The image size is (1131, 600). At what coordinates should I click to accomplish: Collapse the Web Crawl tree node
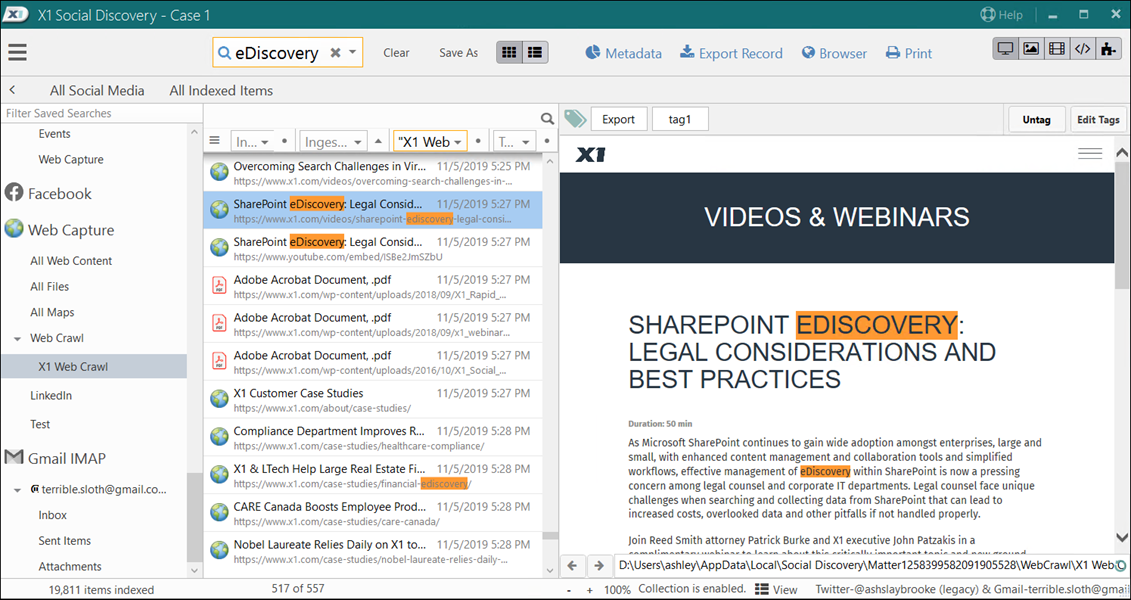point(17,339)
